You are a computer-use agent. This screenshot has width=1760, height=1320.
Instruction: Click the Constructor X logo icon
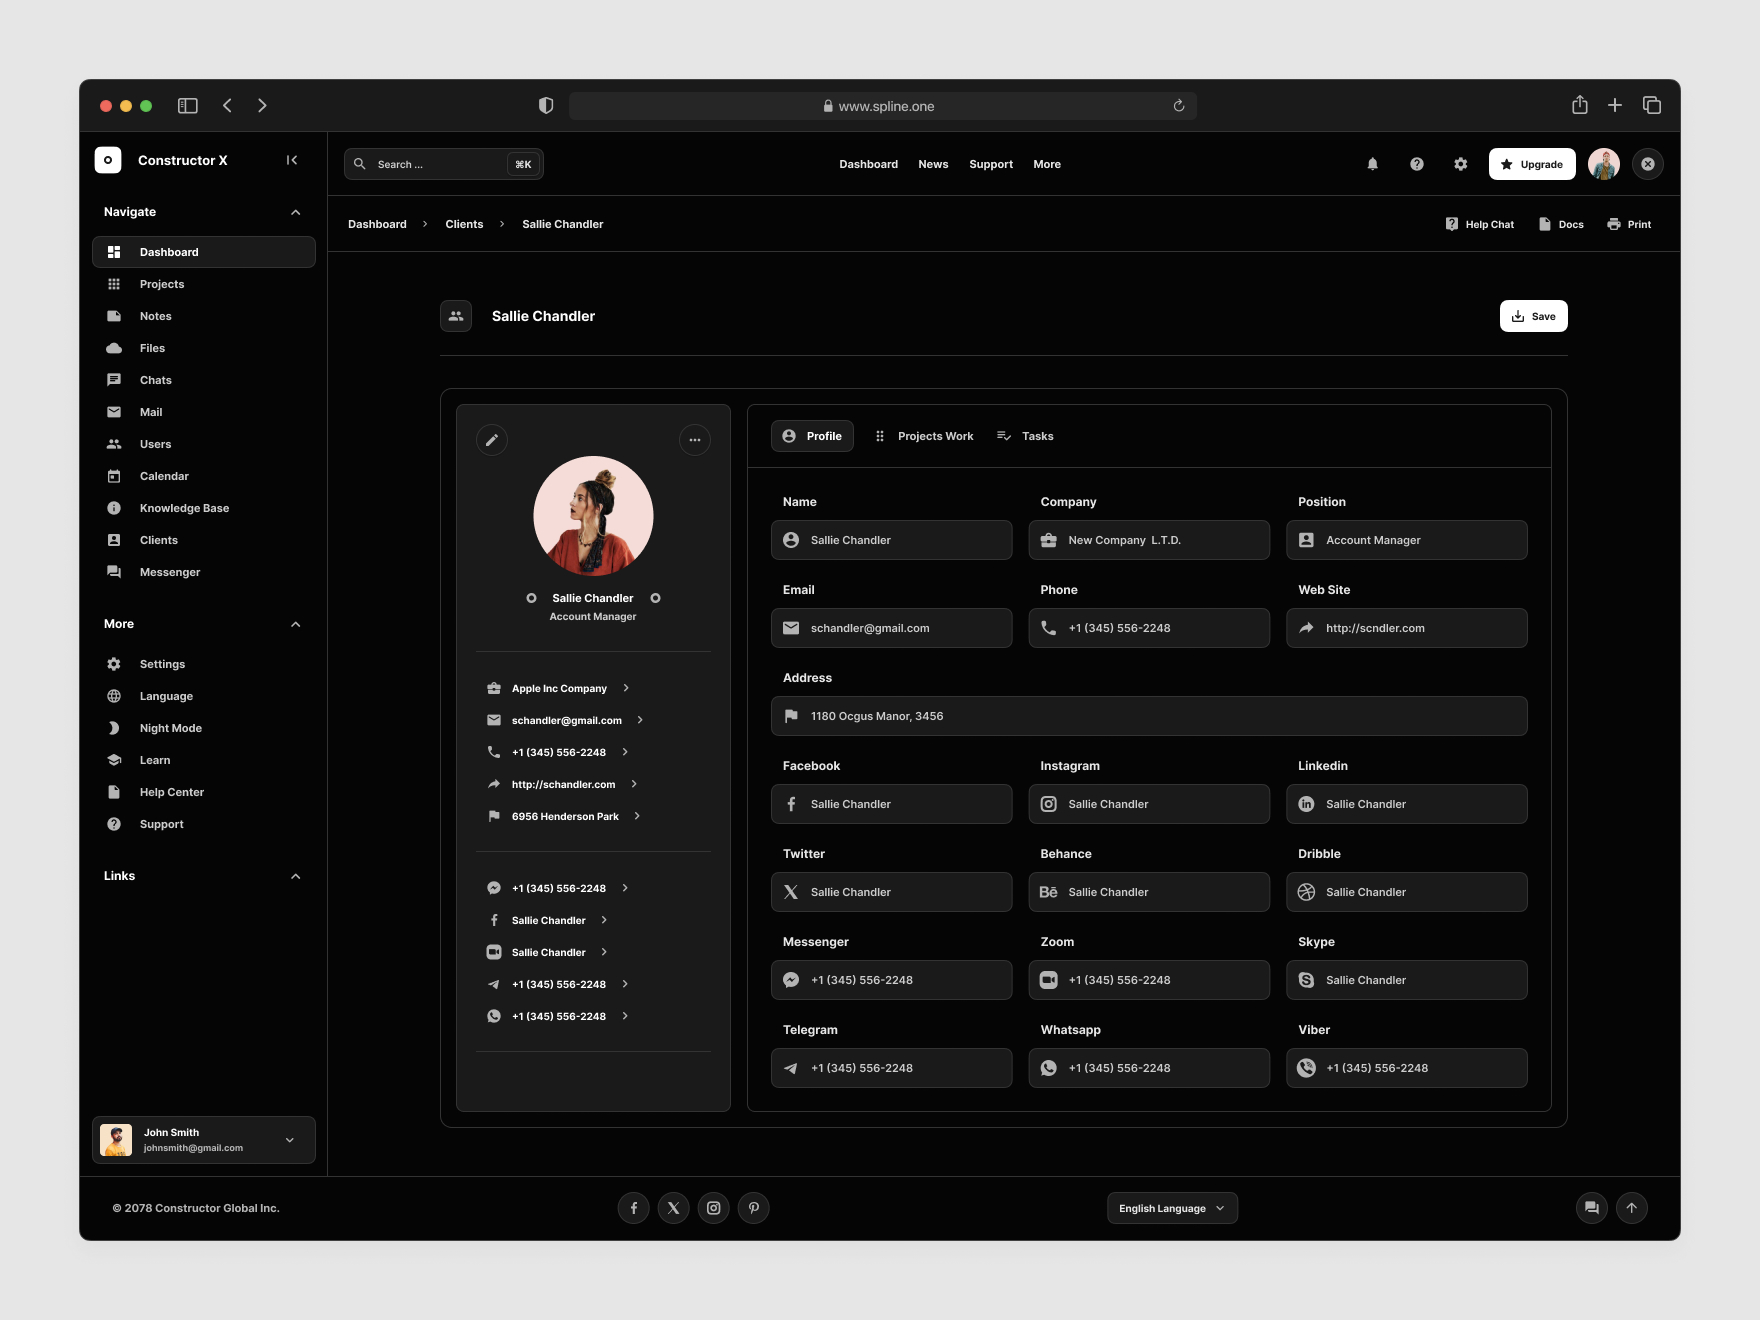[108, 160]
